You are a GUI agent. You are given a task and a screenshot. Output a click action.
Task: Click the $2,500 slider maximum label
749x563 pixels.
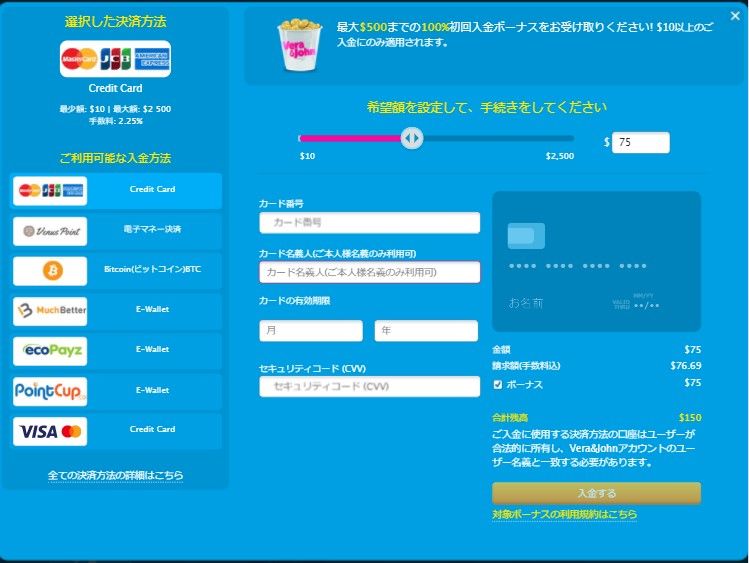coord(560,156)
